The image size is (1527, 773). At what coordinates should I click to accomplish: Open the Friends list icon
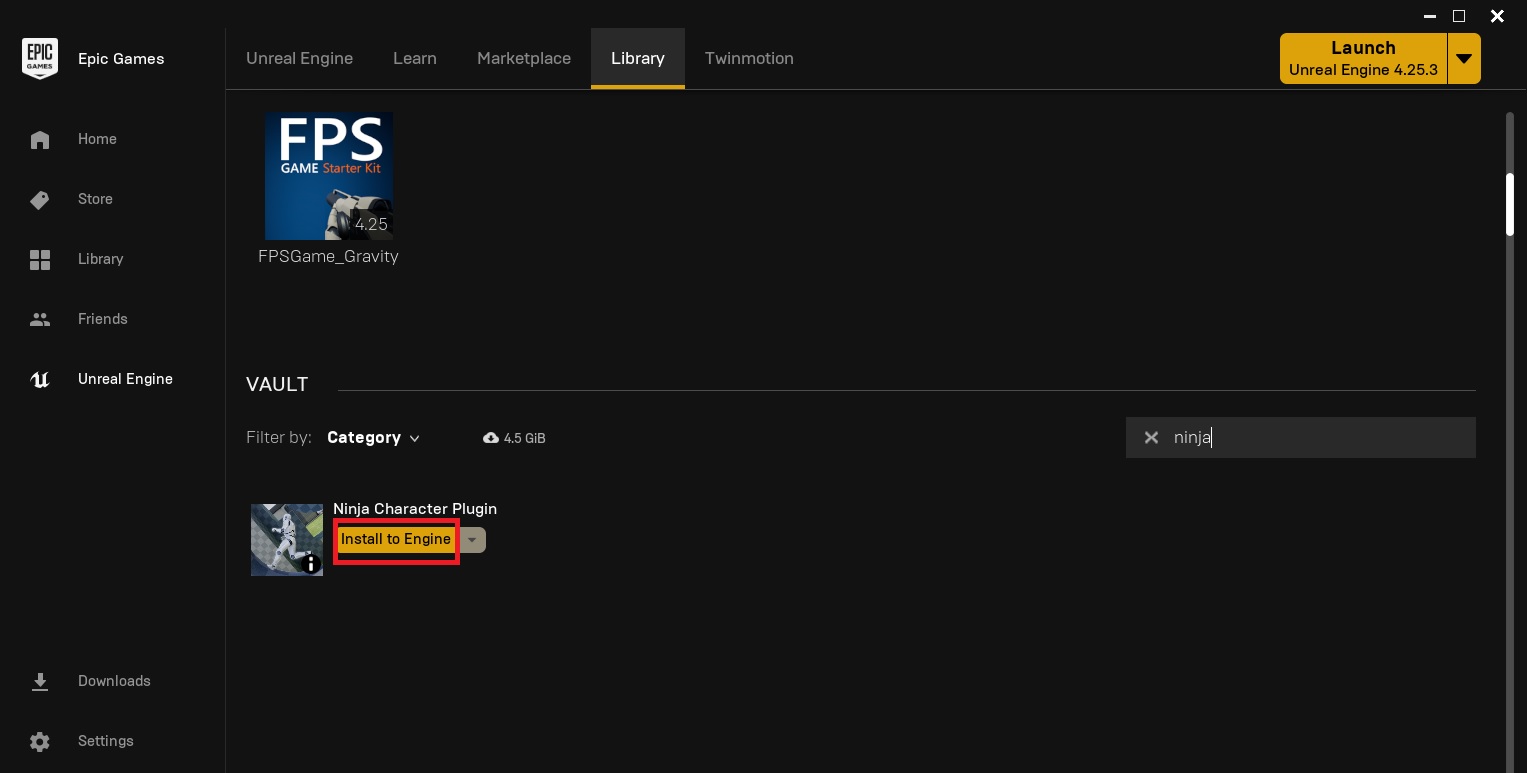[x=40, y=320]
